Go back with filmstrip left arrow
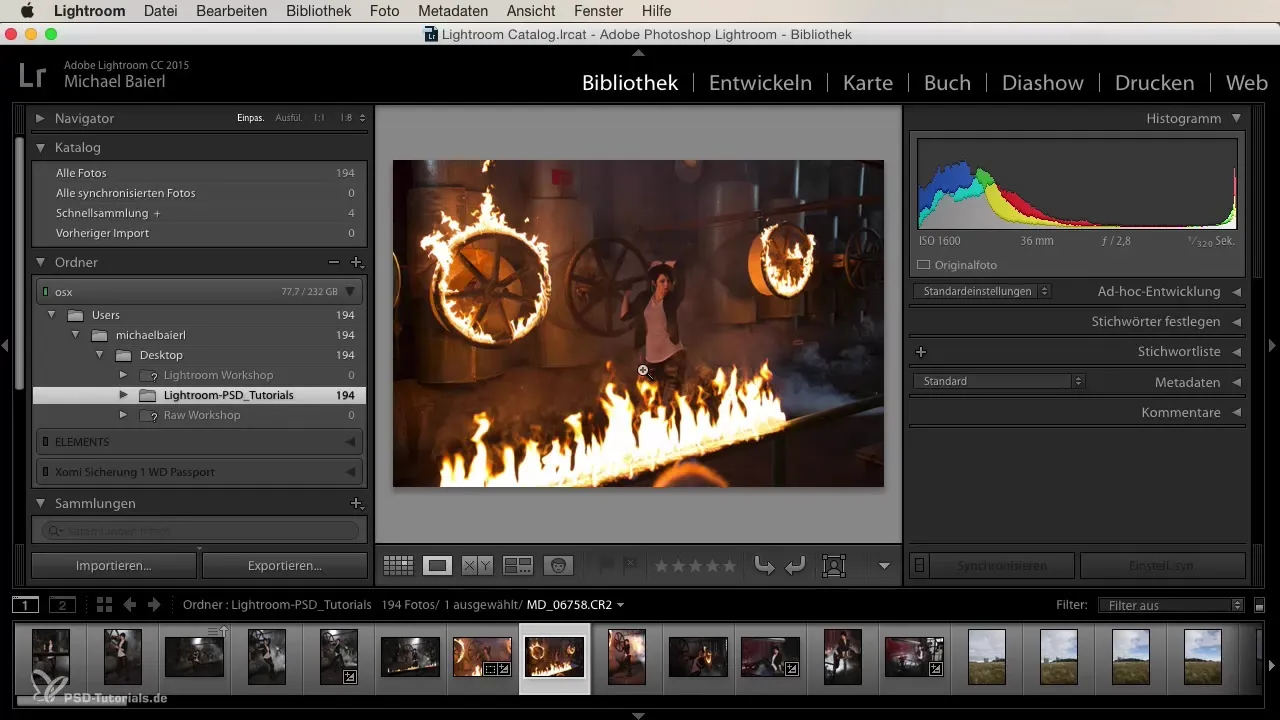 click(130, 604)
